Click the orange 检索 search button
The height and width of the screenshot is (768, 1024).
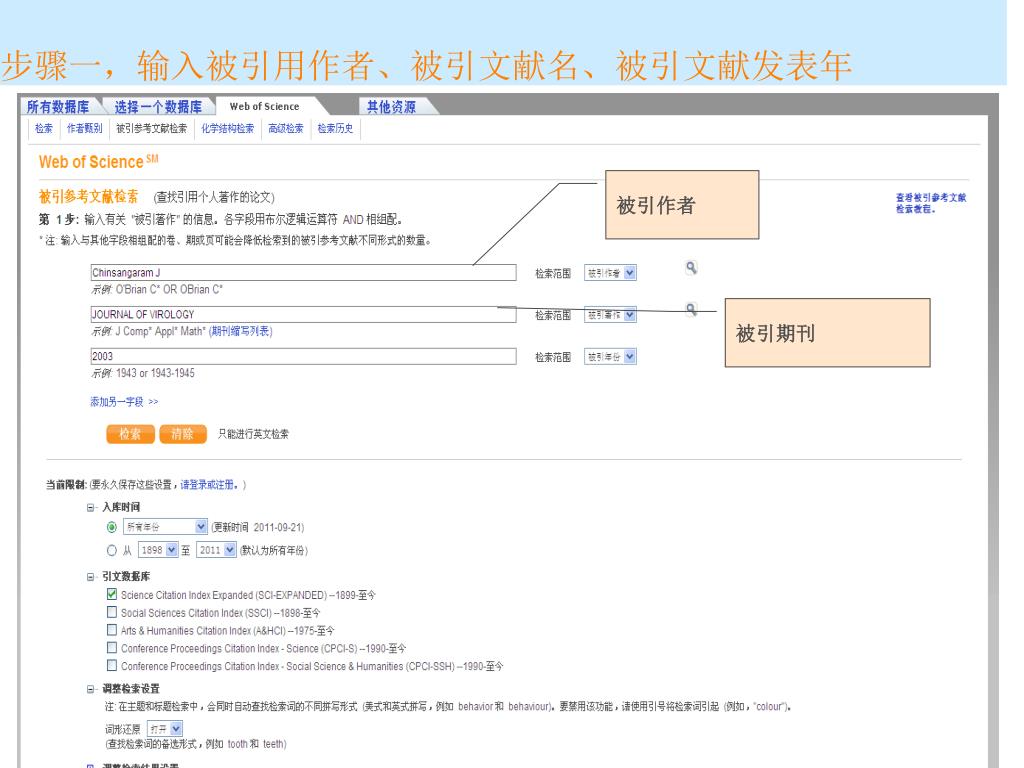pos(131,434)
